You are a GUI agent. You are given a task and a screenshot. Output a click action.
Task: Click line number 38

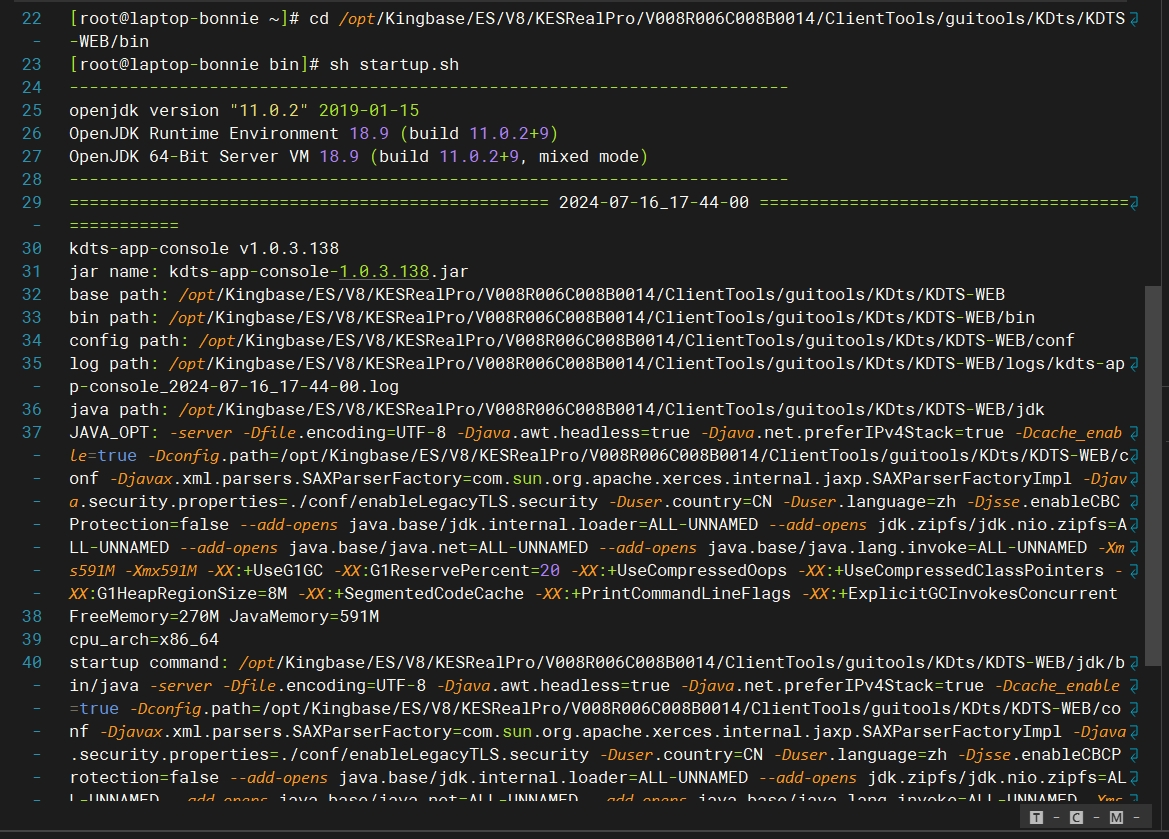(x=31, y=617)
